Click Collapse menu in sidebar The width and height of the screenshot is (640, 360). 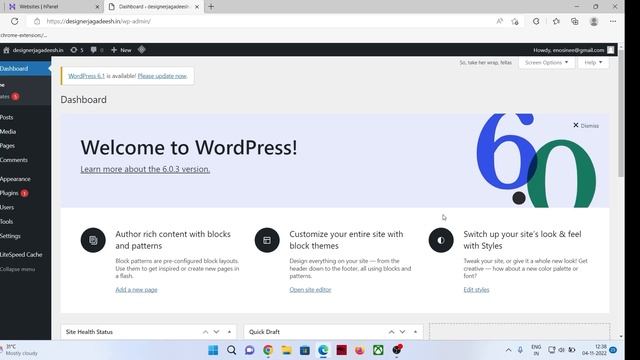[x=25, y=269]
